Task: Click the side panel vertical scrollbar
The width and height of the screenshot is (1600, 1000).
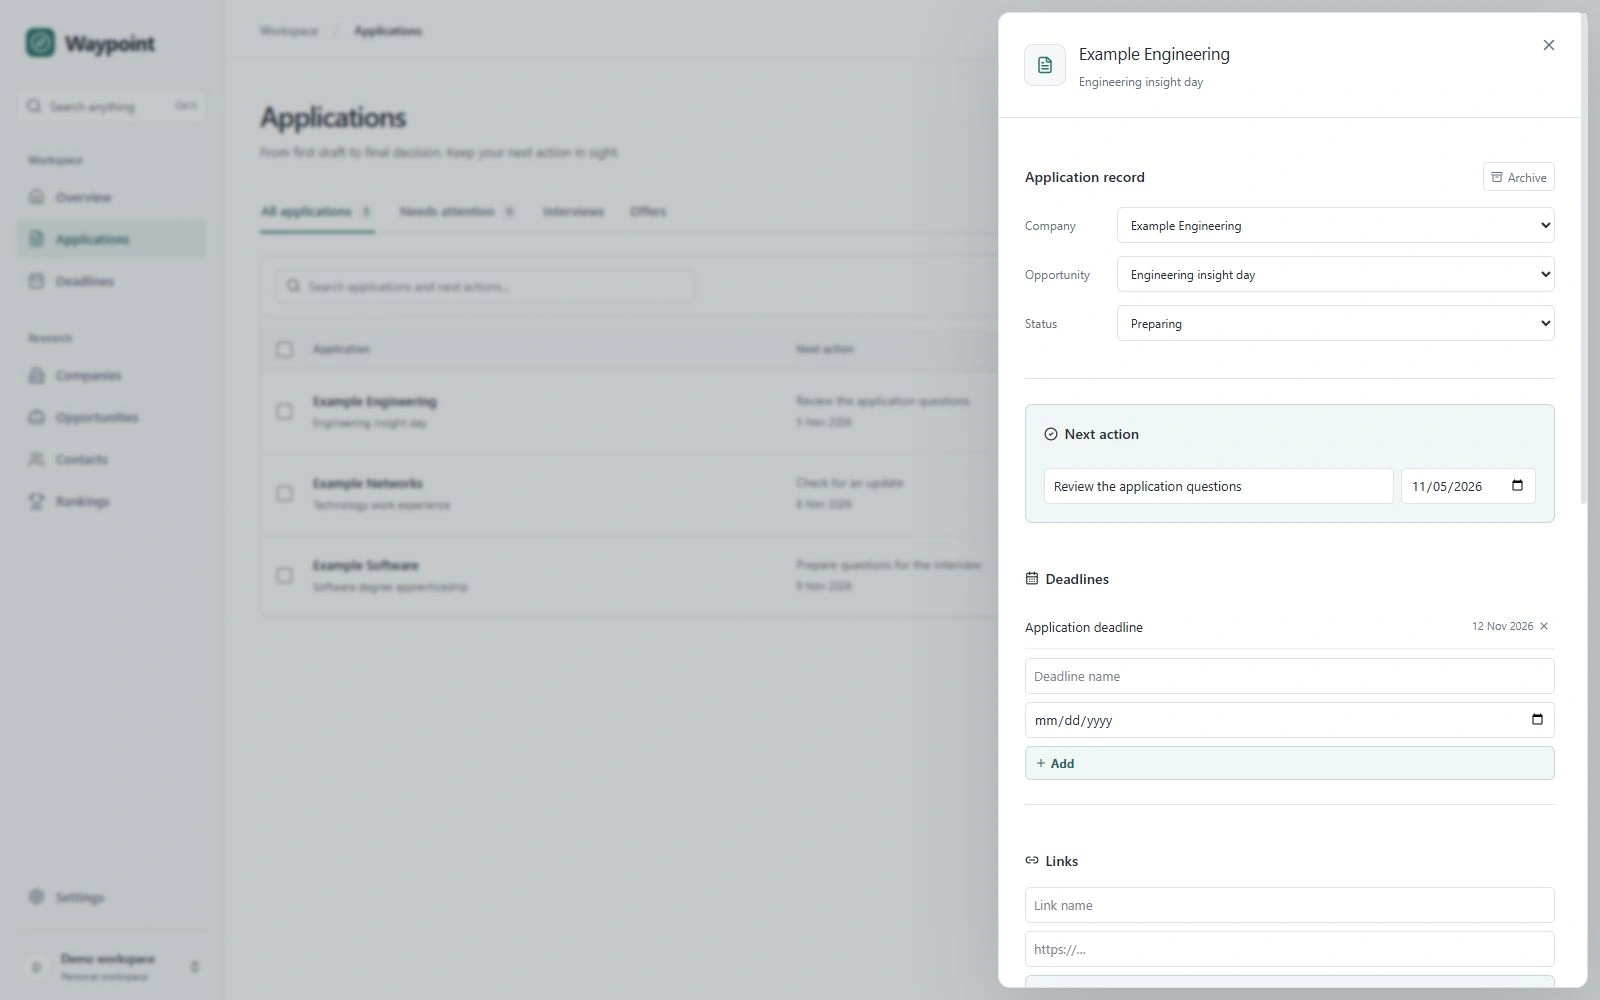Action: (1584, 260)
